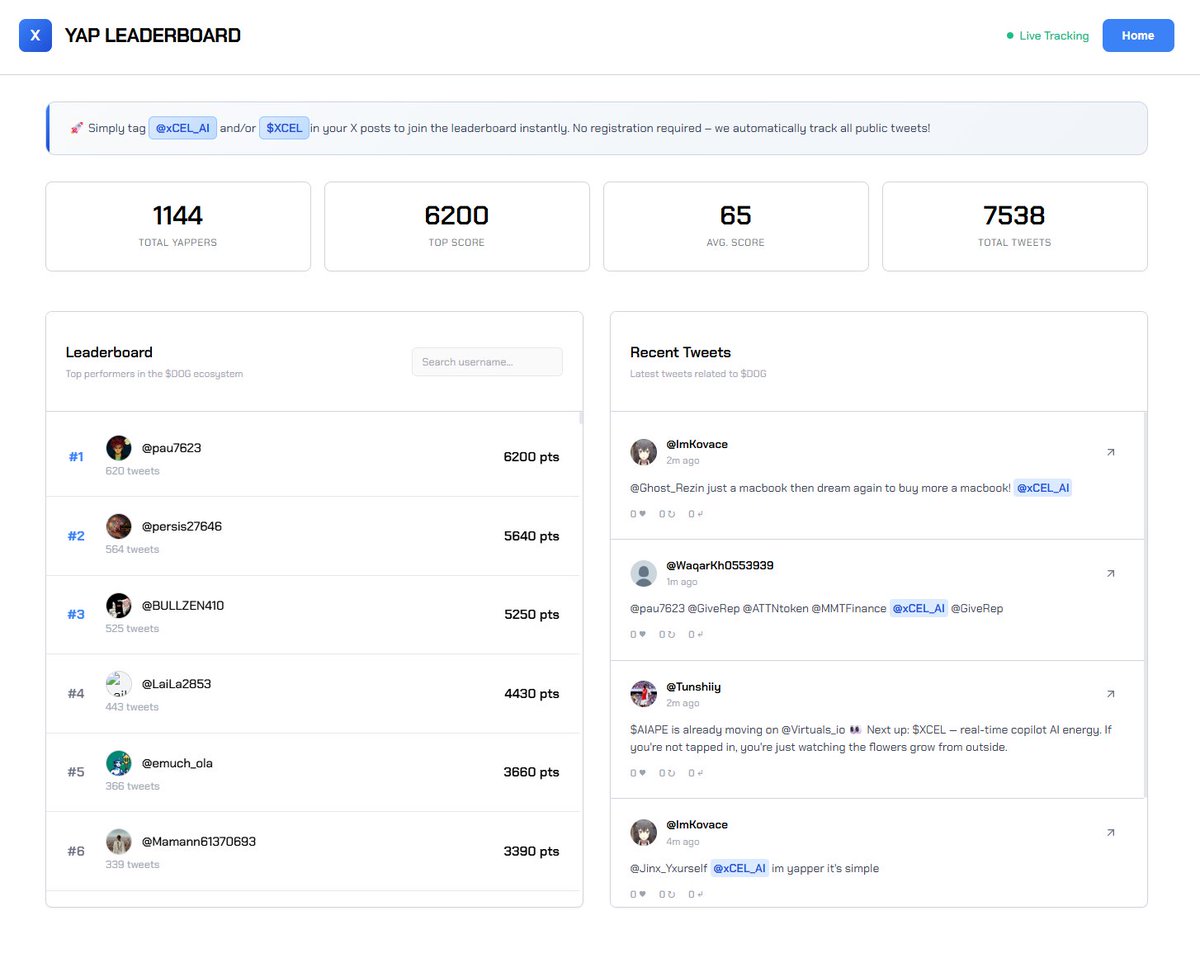
Task: Click the 65 Avg. Score stat card
Action: (736, 226)
